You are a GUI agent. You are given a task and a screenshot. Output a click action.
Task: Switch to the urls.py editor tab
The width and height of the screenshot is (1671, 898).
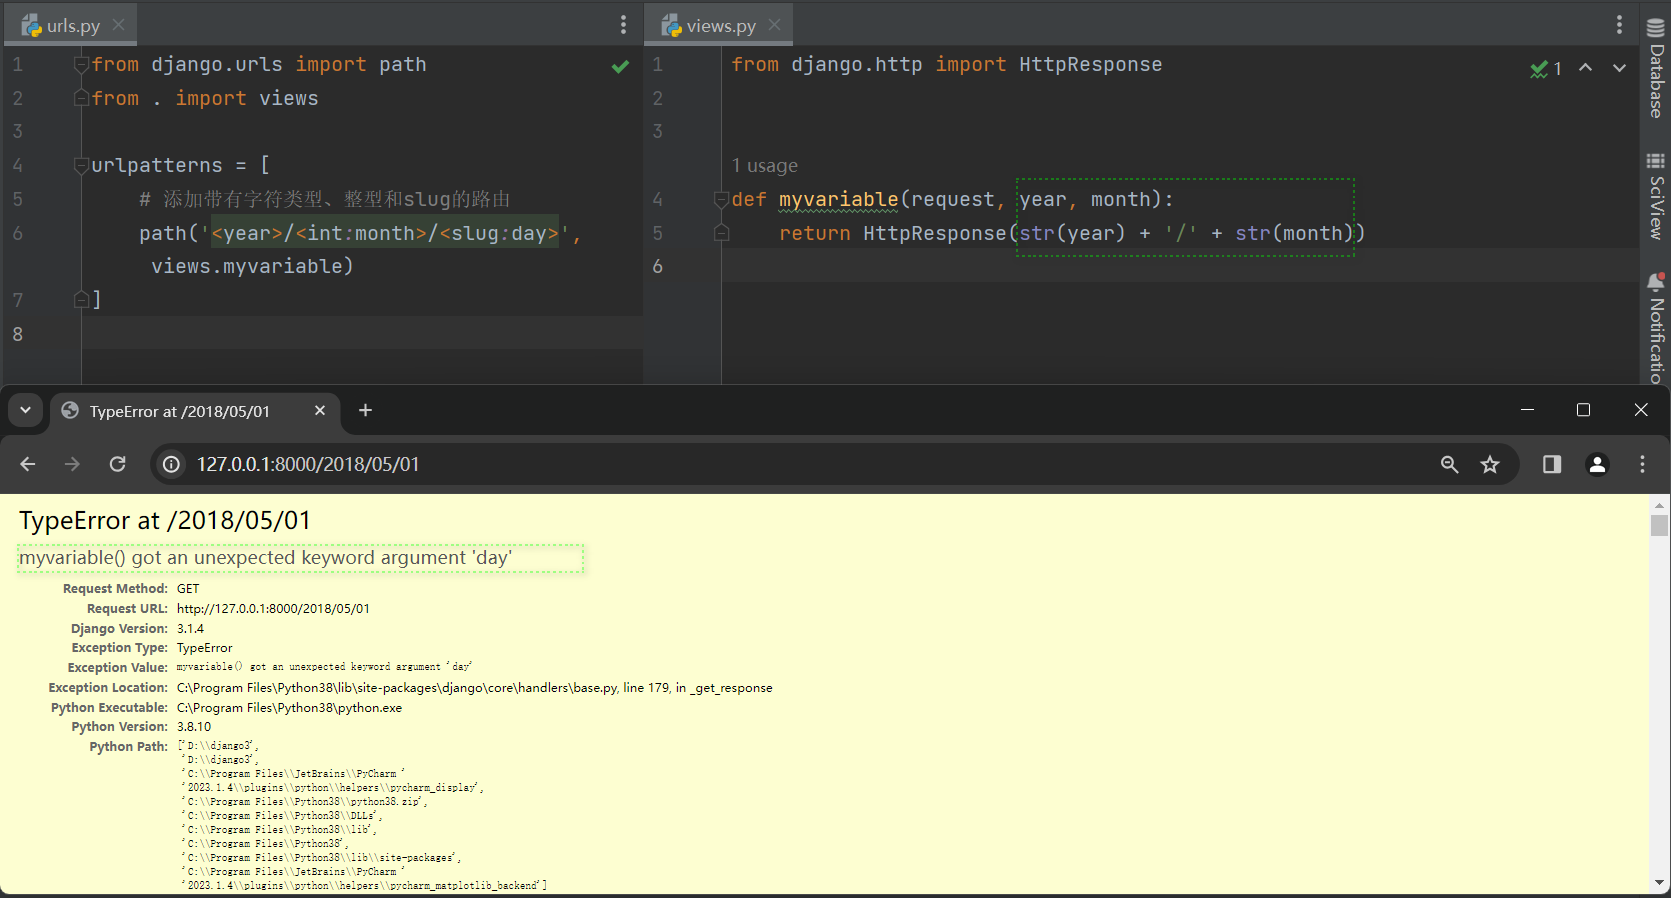tap(73, 26)
